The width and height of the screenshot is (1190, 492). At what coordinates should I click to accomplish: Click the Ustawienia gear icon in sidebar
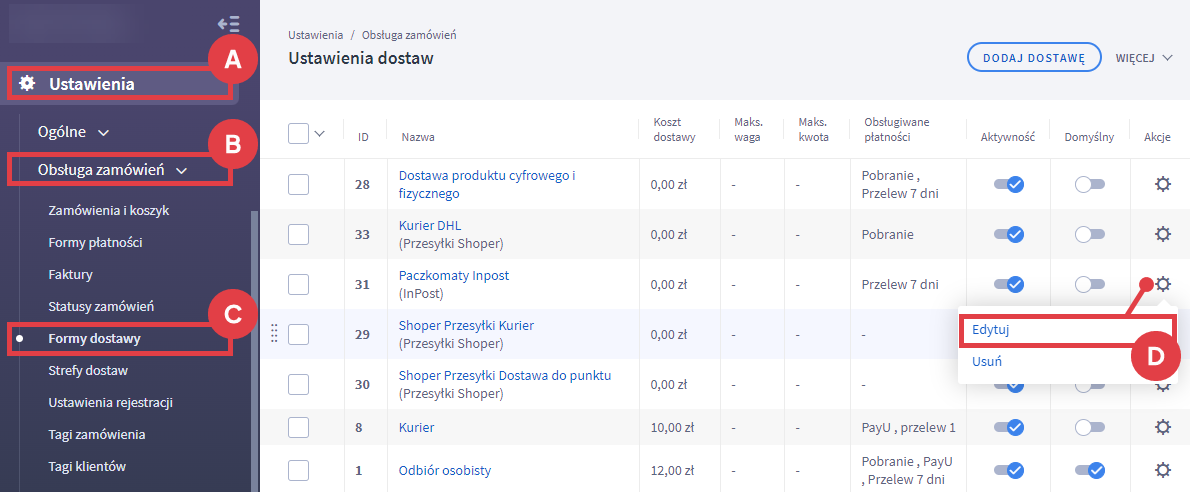pyautogui.click(x=27, y=83)
